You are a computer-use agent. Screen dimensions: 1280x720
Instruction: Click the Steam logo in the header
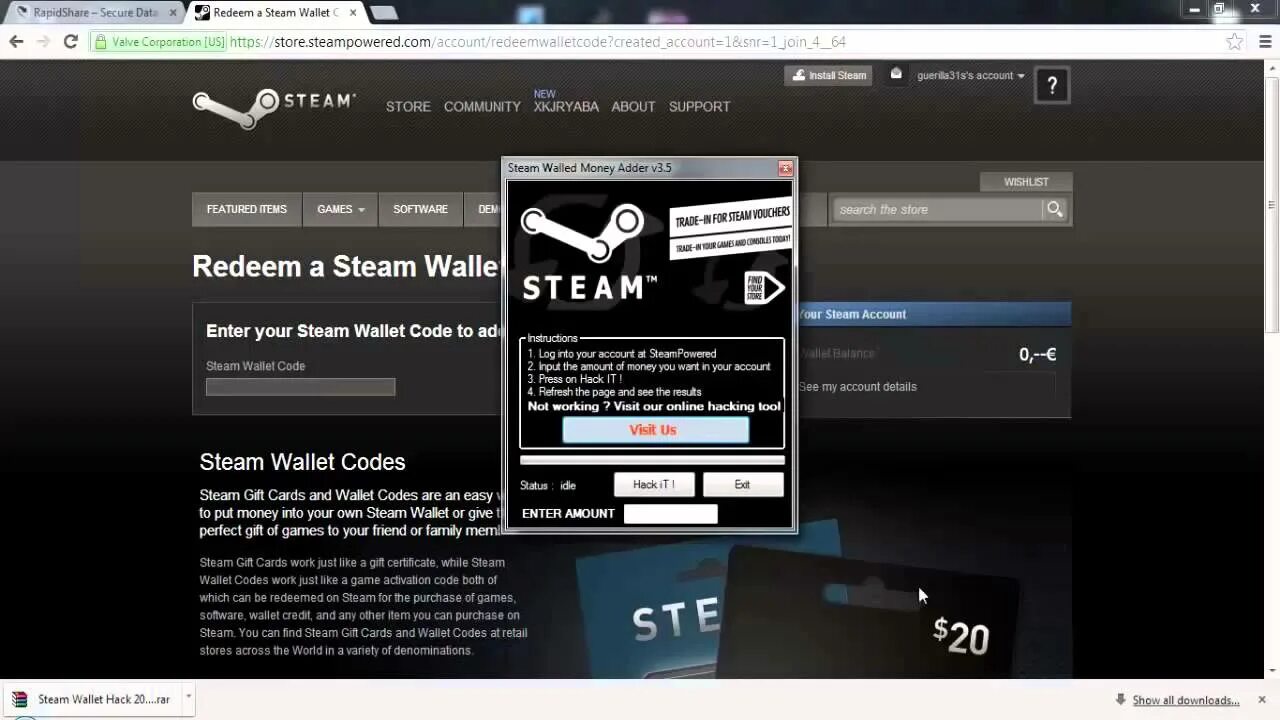274,107
